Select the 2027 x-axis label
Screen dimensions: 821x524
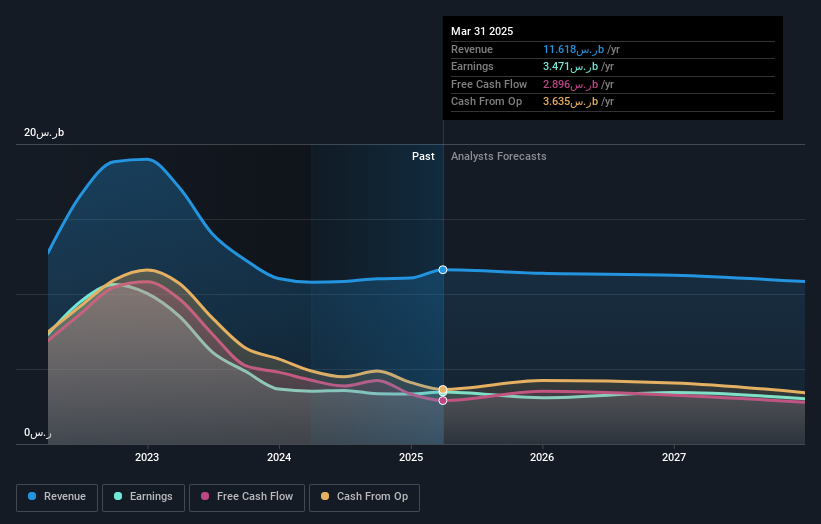tap(674, 457)
